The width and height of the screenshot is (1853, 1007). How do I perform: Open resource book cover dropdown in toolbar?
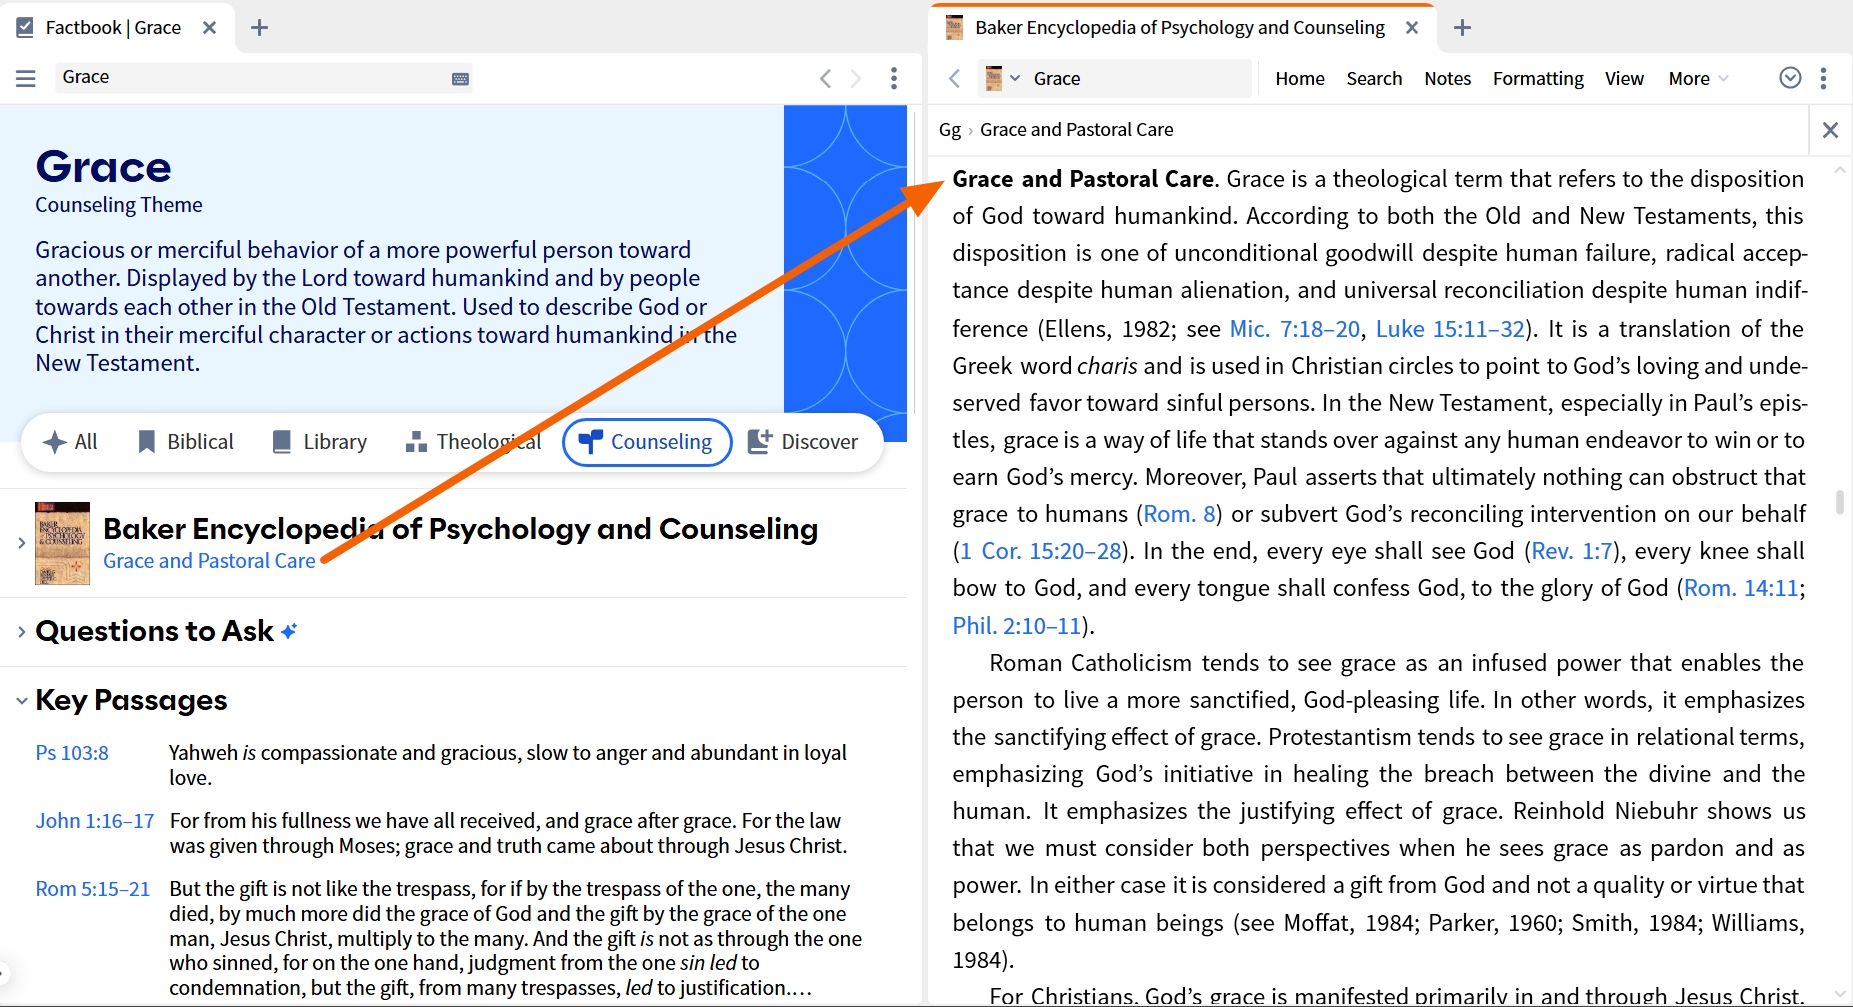[1002, 78]
